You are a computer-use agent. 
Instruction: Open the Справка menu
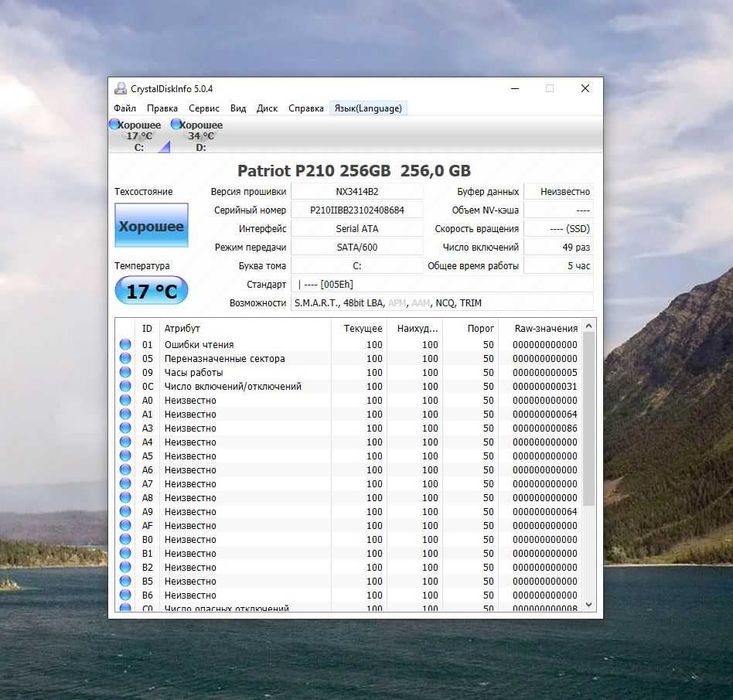(306, 108)
